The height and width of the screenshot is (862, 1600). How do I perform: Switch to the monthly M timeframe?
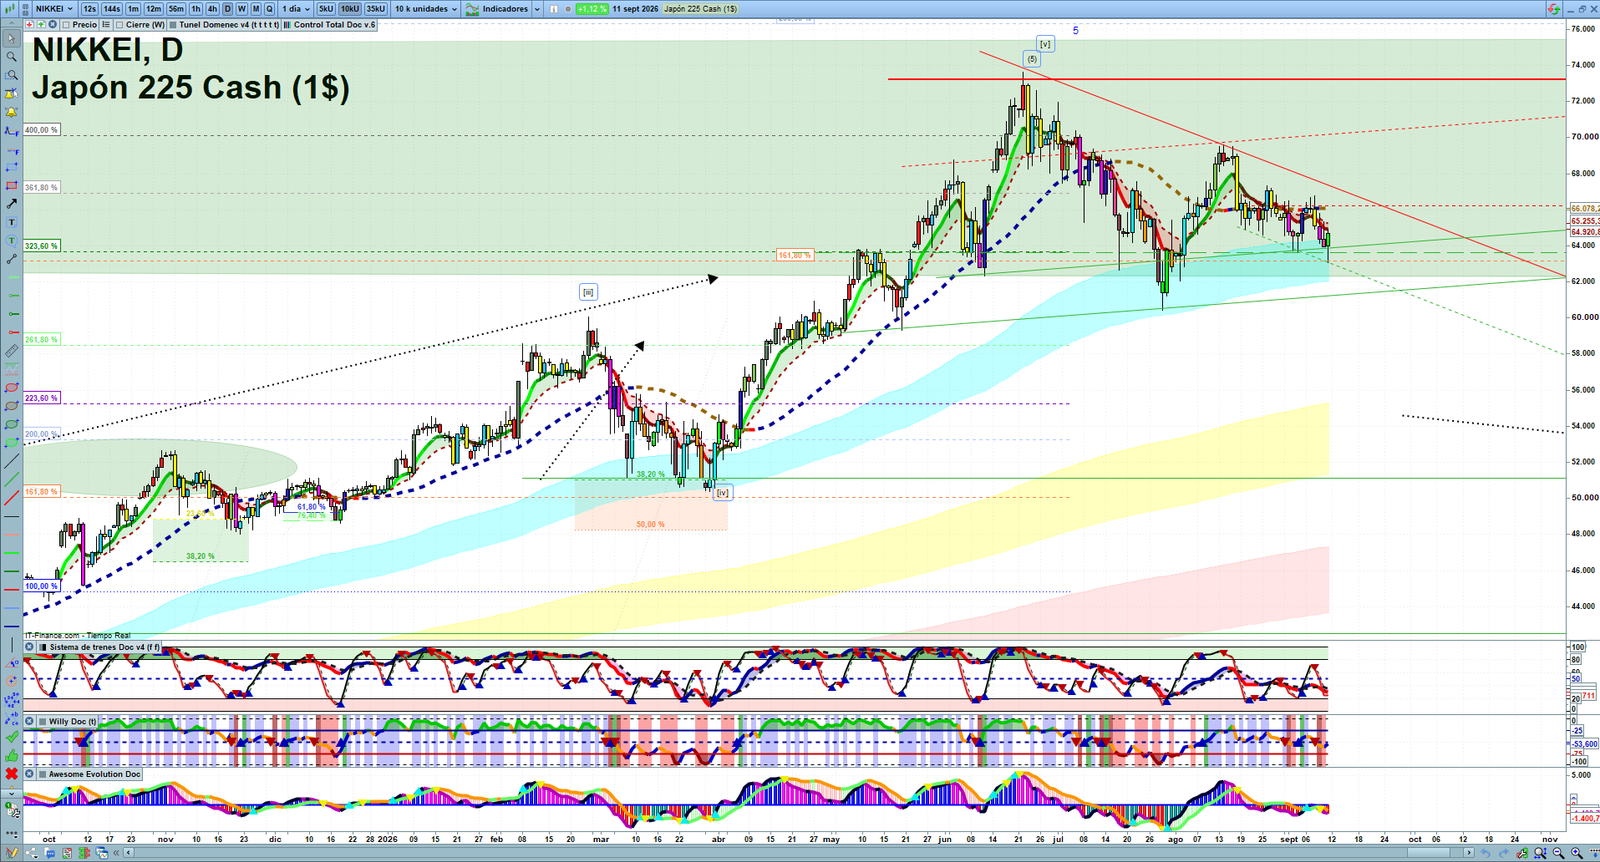tap(256, 9)
